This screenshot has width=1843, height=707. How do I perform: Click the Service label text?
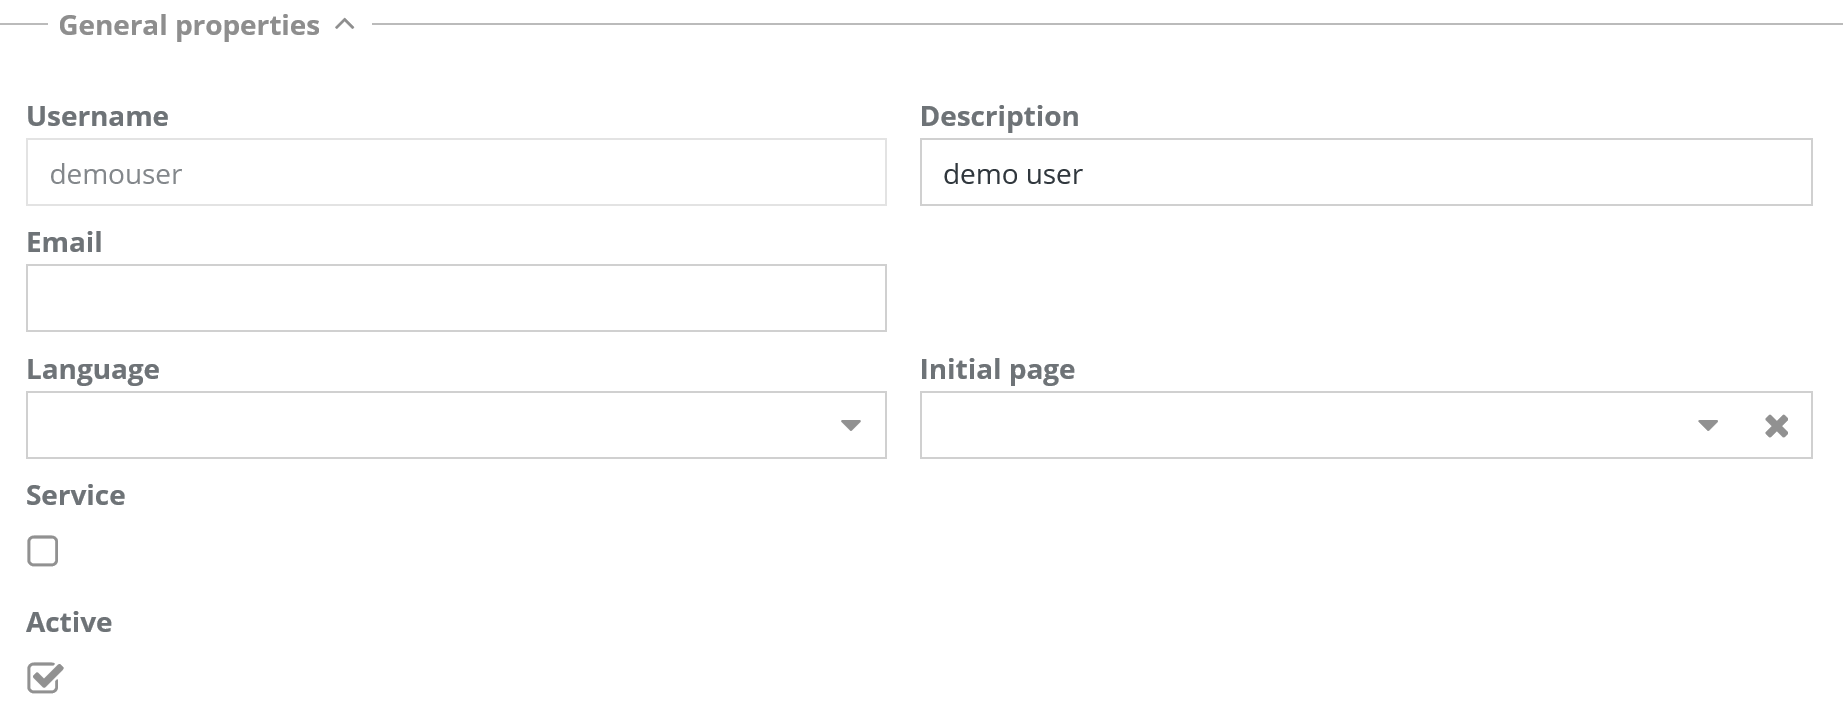pos(76,495)
